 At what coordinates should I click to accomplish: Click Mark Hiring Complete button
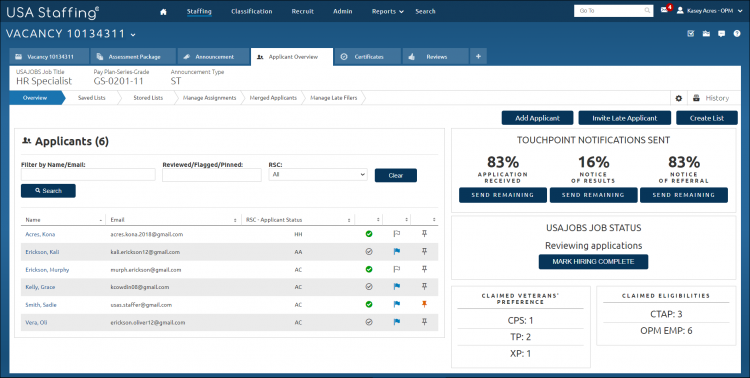[593, 262]
